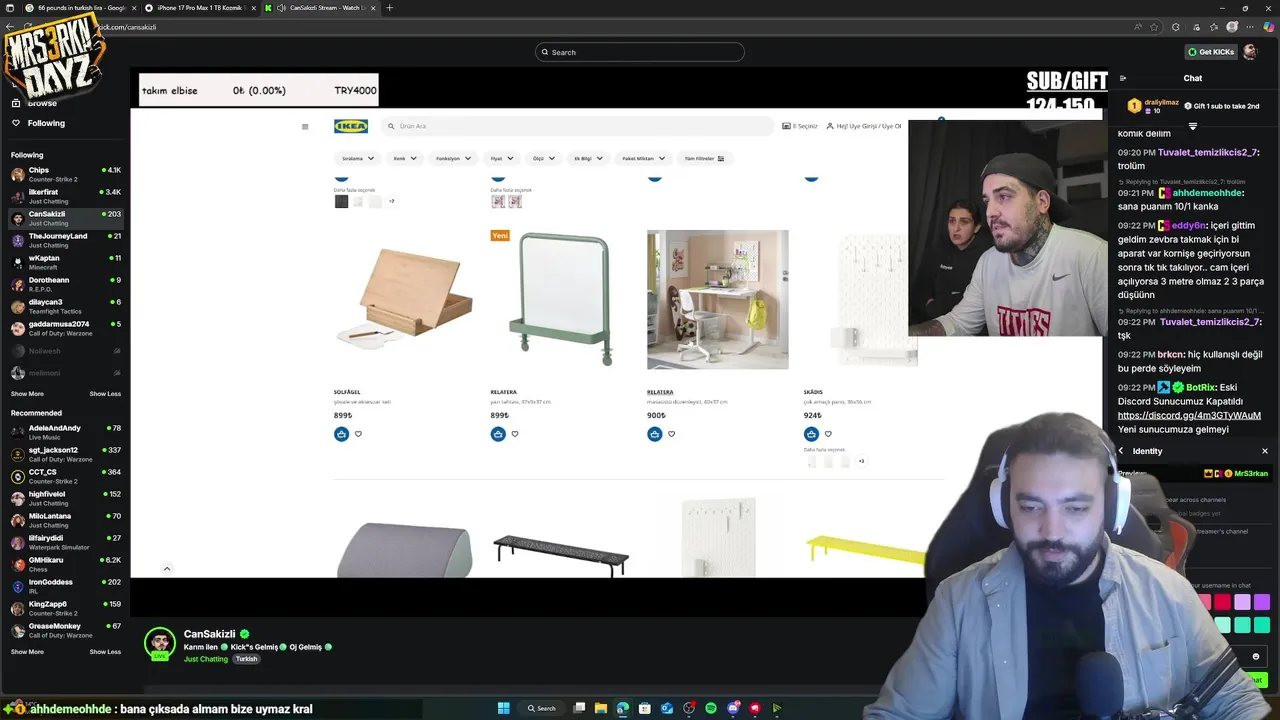
Task: Open the SOLFÄGEL easel product image
Action: coord(404,299)
